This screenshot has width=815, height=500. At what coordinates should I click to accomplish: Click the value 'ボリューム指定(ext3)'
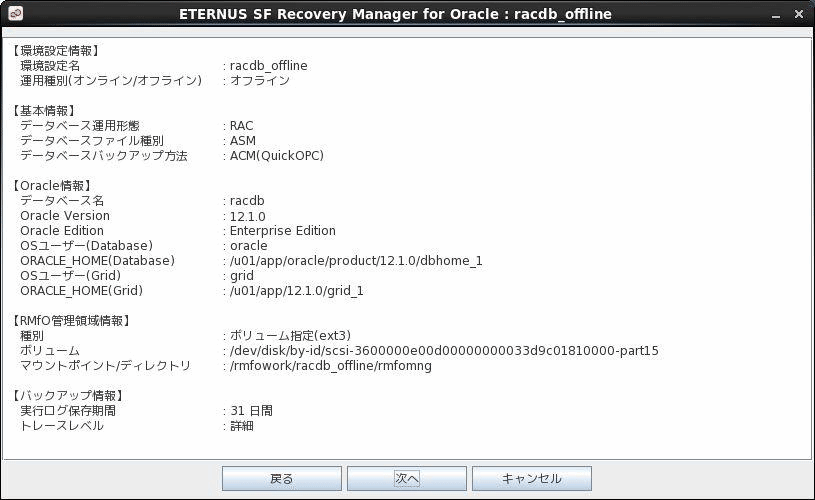coord(291,336)
